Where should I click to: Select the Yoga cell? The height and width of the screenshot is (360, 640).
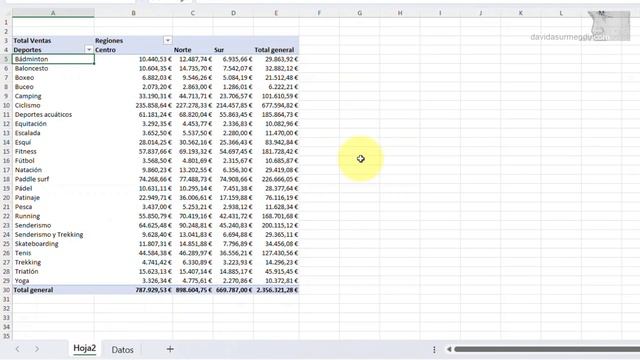(53, 280)
